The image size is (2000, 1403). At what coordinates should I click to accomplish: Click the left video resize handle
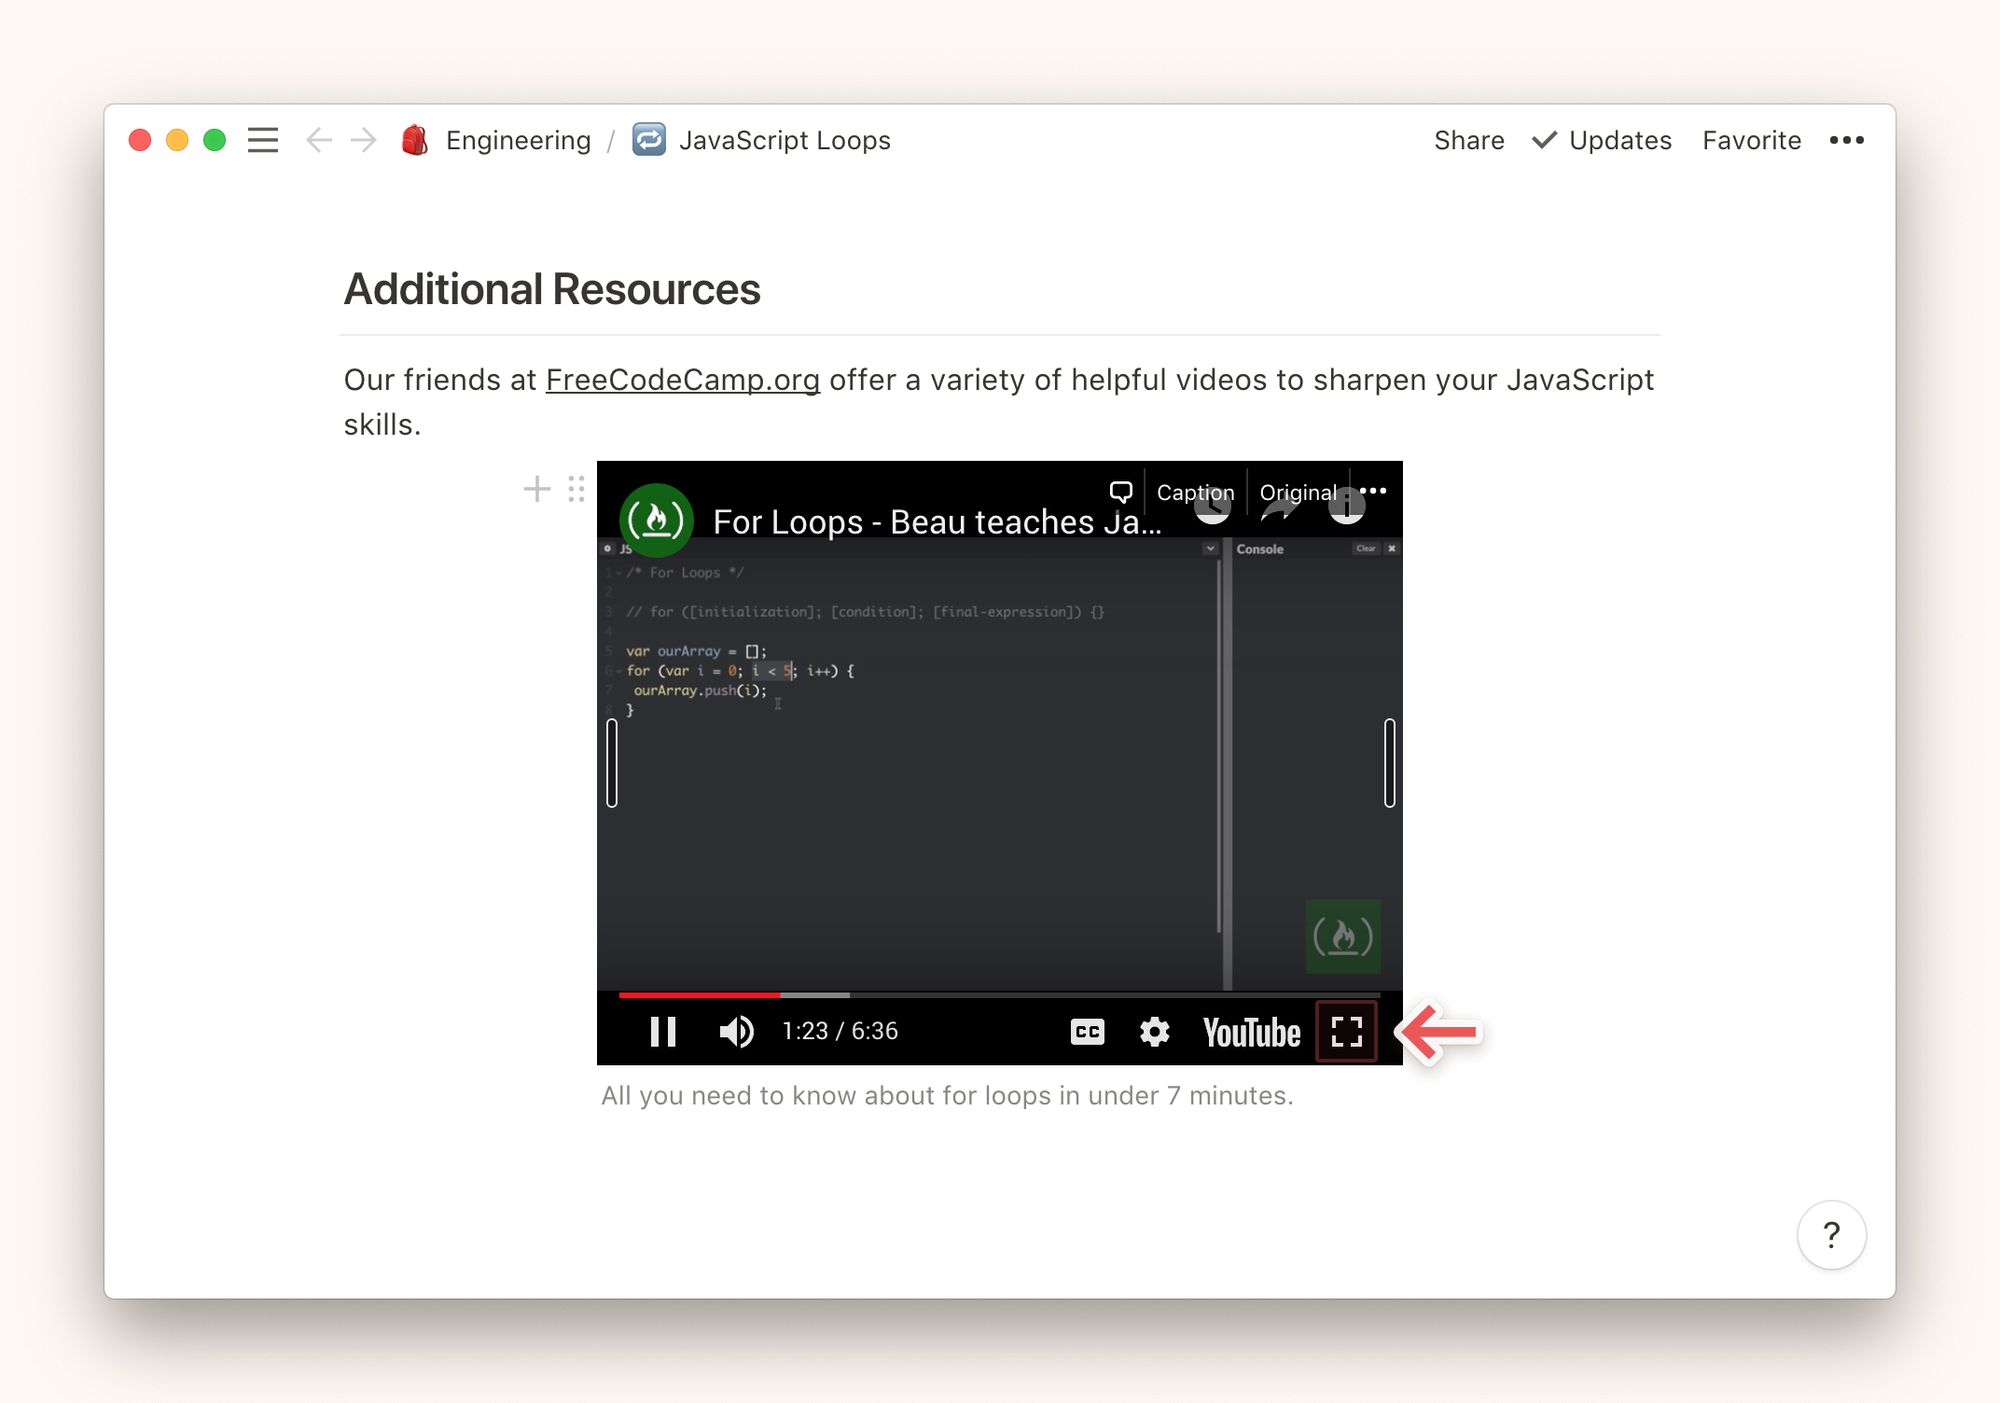[x=612, y=763]
